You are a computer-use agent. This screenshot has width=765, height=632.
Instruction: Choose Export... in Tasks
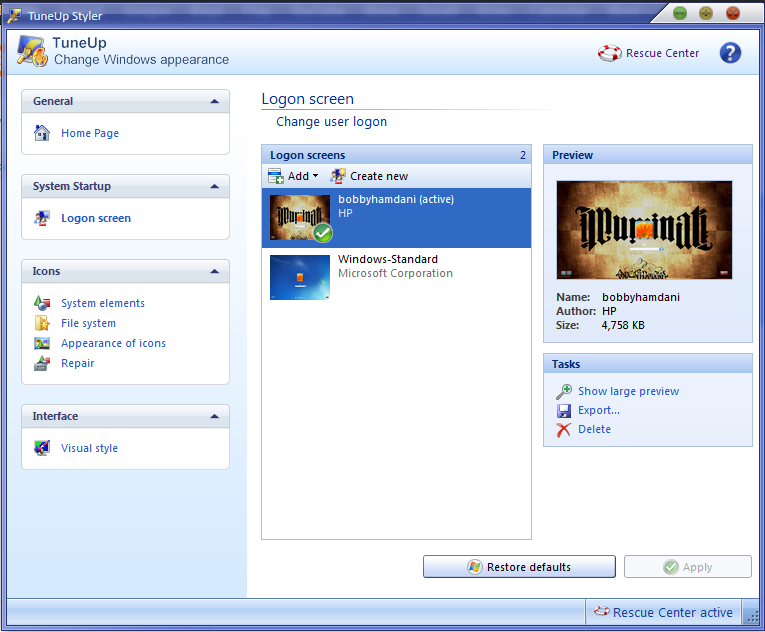click(x=599, y=410)
